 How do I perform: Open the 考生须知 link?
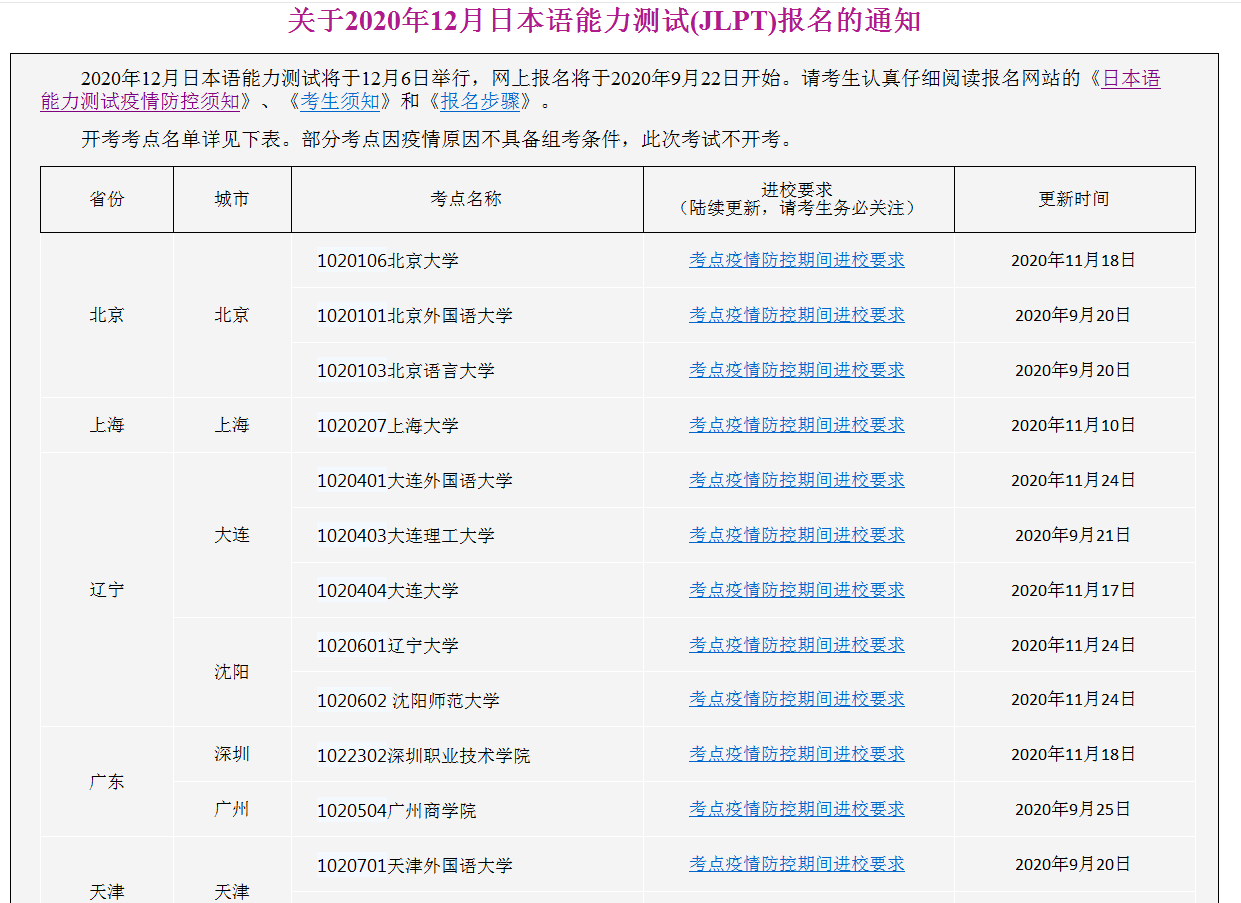[x=340, y=101]
